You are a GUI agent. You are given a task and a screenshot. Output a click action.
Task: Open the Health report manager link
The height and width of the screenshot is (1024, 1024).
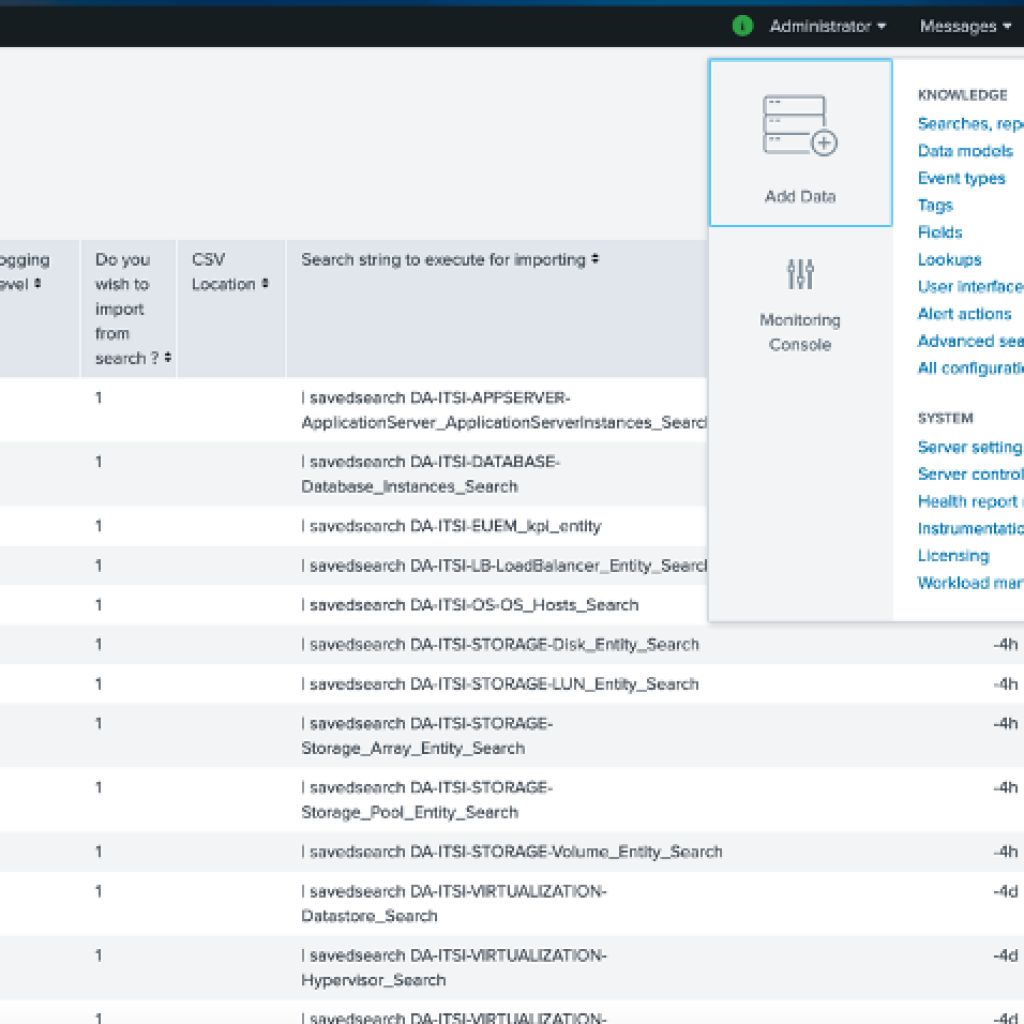pyautogui.click(x=970, y=501)
